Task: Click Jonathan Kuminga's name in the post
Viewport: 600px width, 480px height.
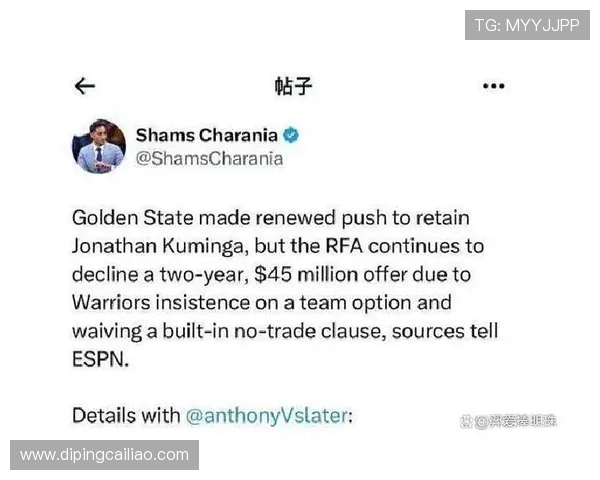Action: [x=158, y=246]
